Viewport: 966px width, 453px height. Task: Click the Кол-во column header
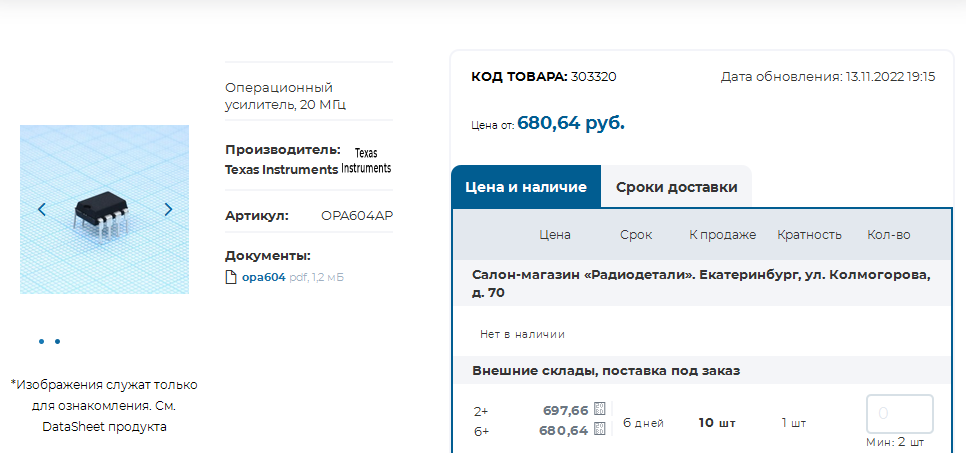[x=888, y=235]
